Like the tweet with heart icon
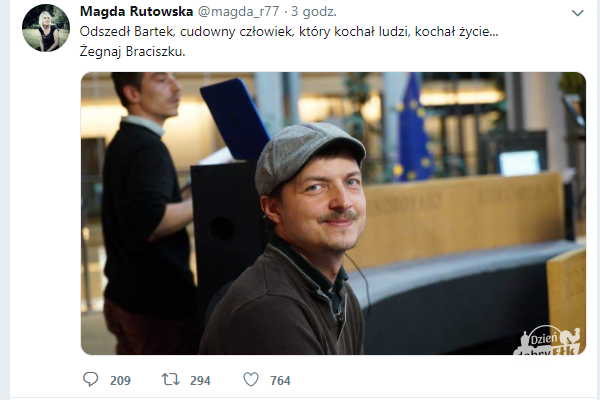Viewport: 600px width, 400px height. [251, 379]
